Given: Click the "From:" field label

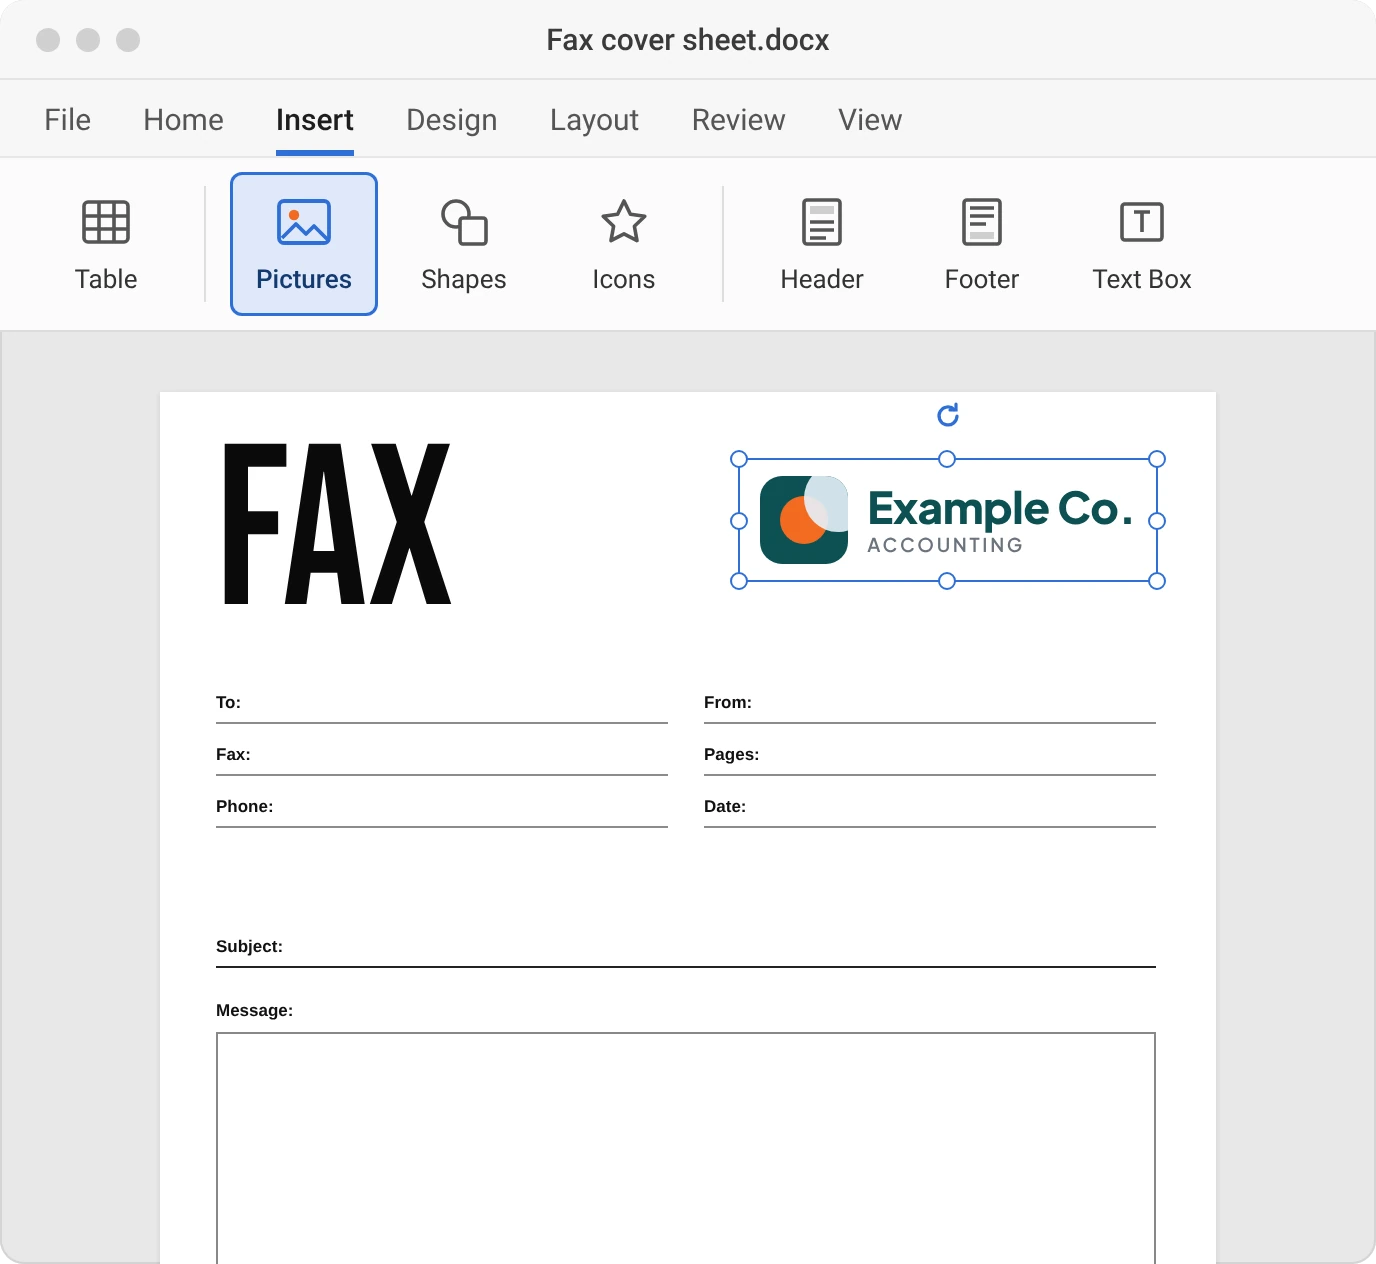Looking at the screenshot, I should point(728,702).
